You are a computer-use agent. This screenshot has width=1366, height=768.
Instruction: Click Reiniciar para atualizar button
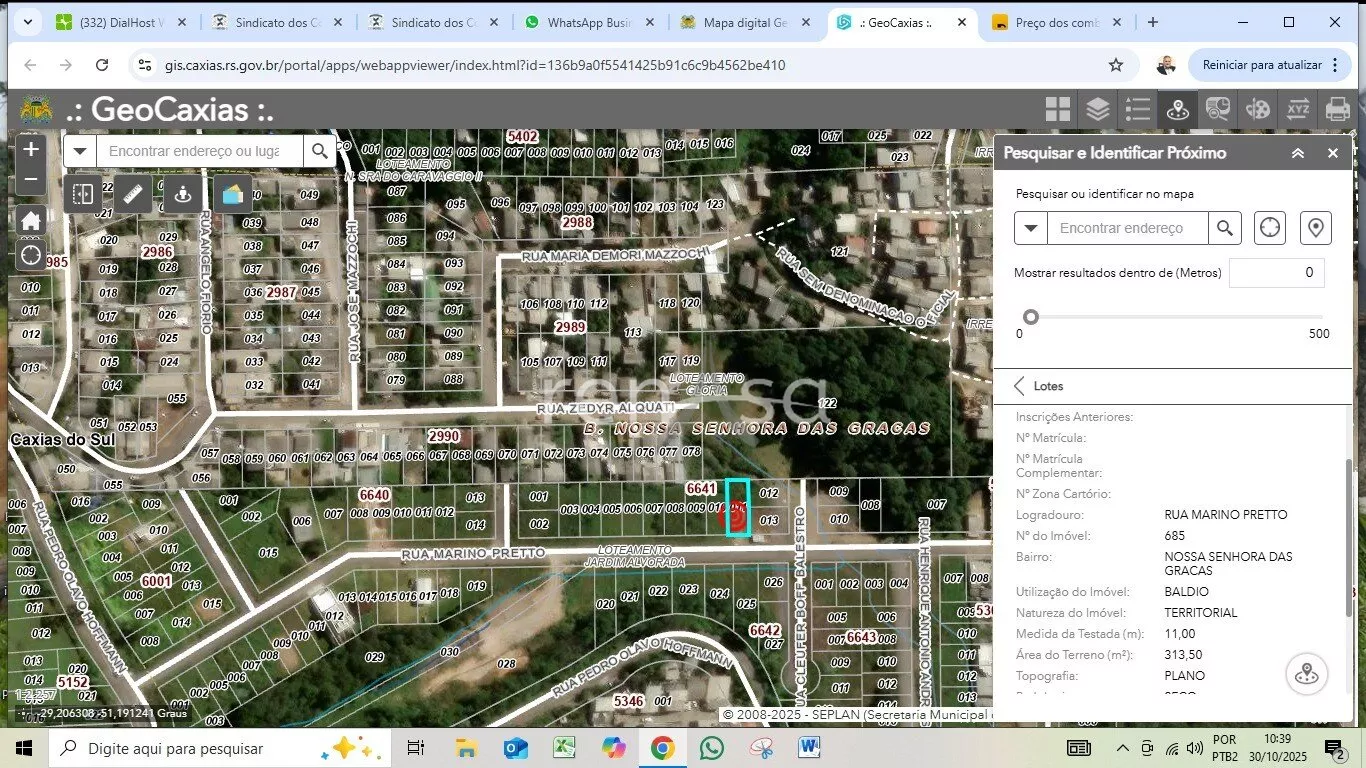click(1262, 65)
